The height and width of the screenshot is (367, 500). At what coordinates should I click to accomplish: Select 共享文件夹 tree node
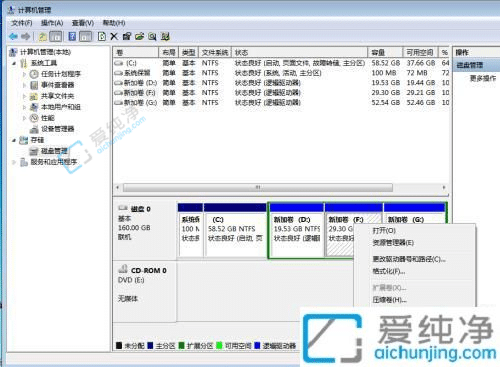pos(57,96)
